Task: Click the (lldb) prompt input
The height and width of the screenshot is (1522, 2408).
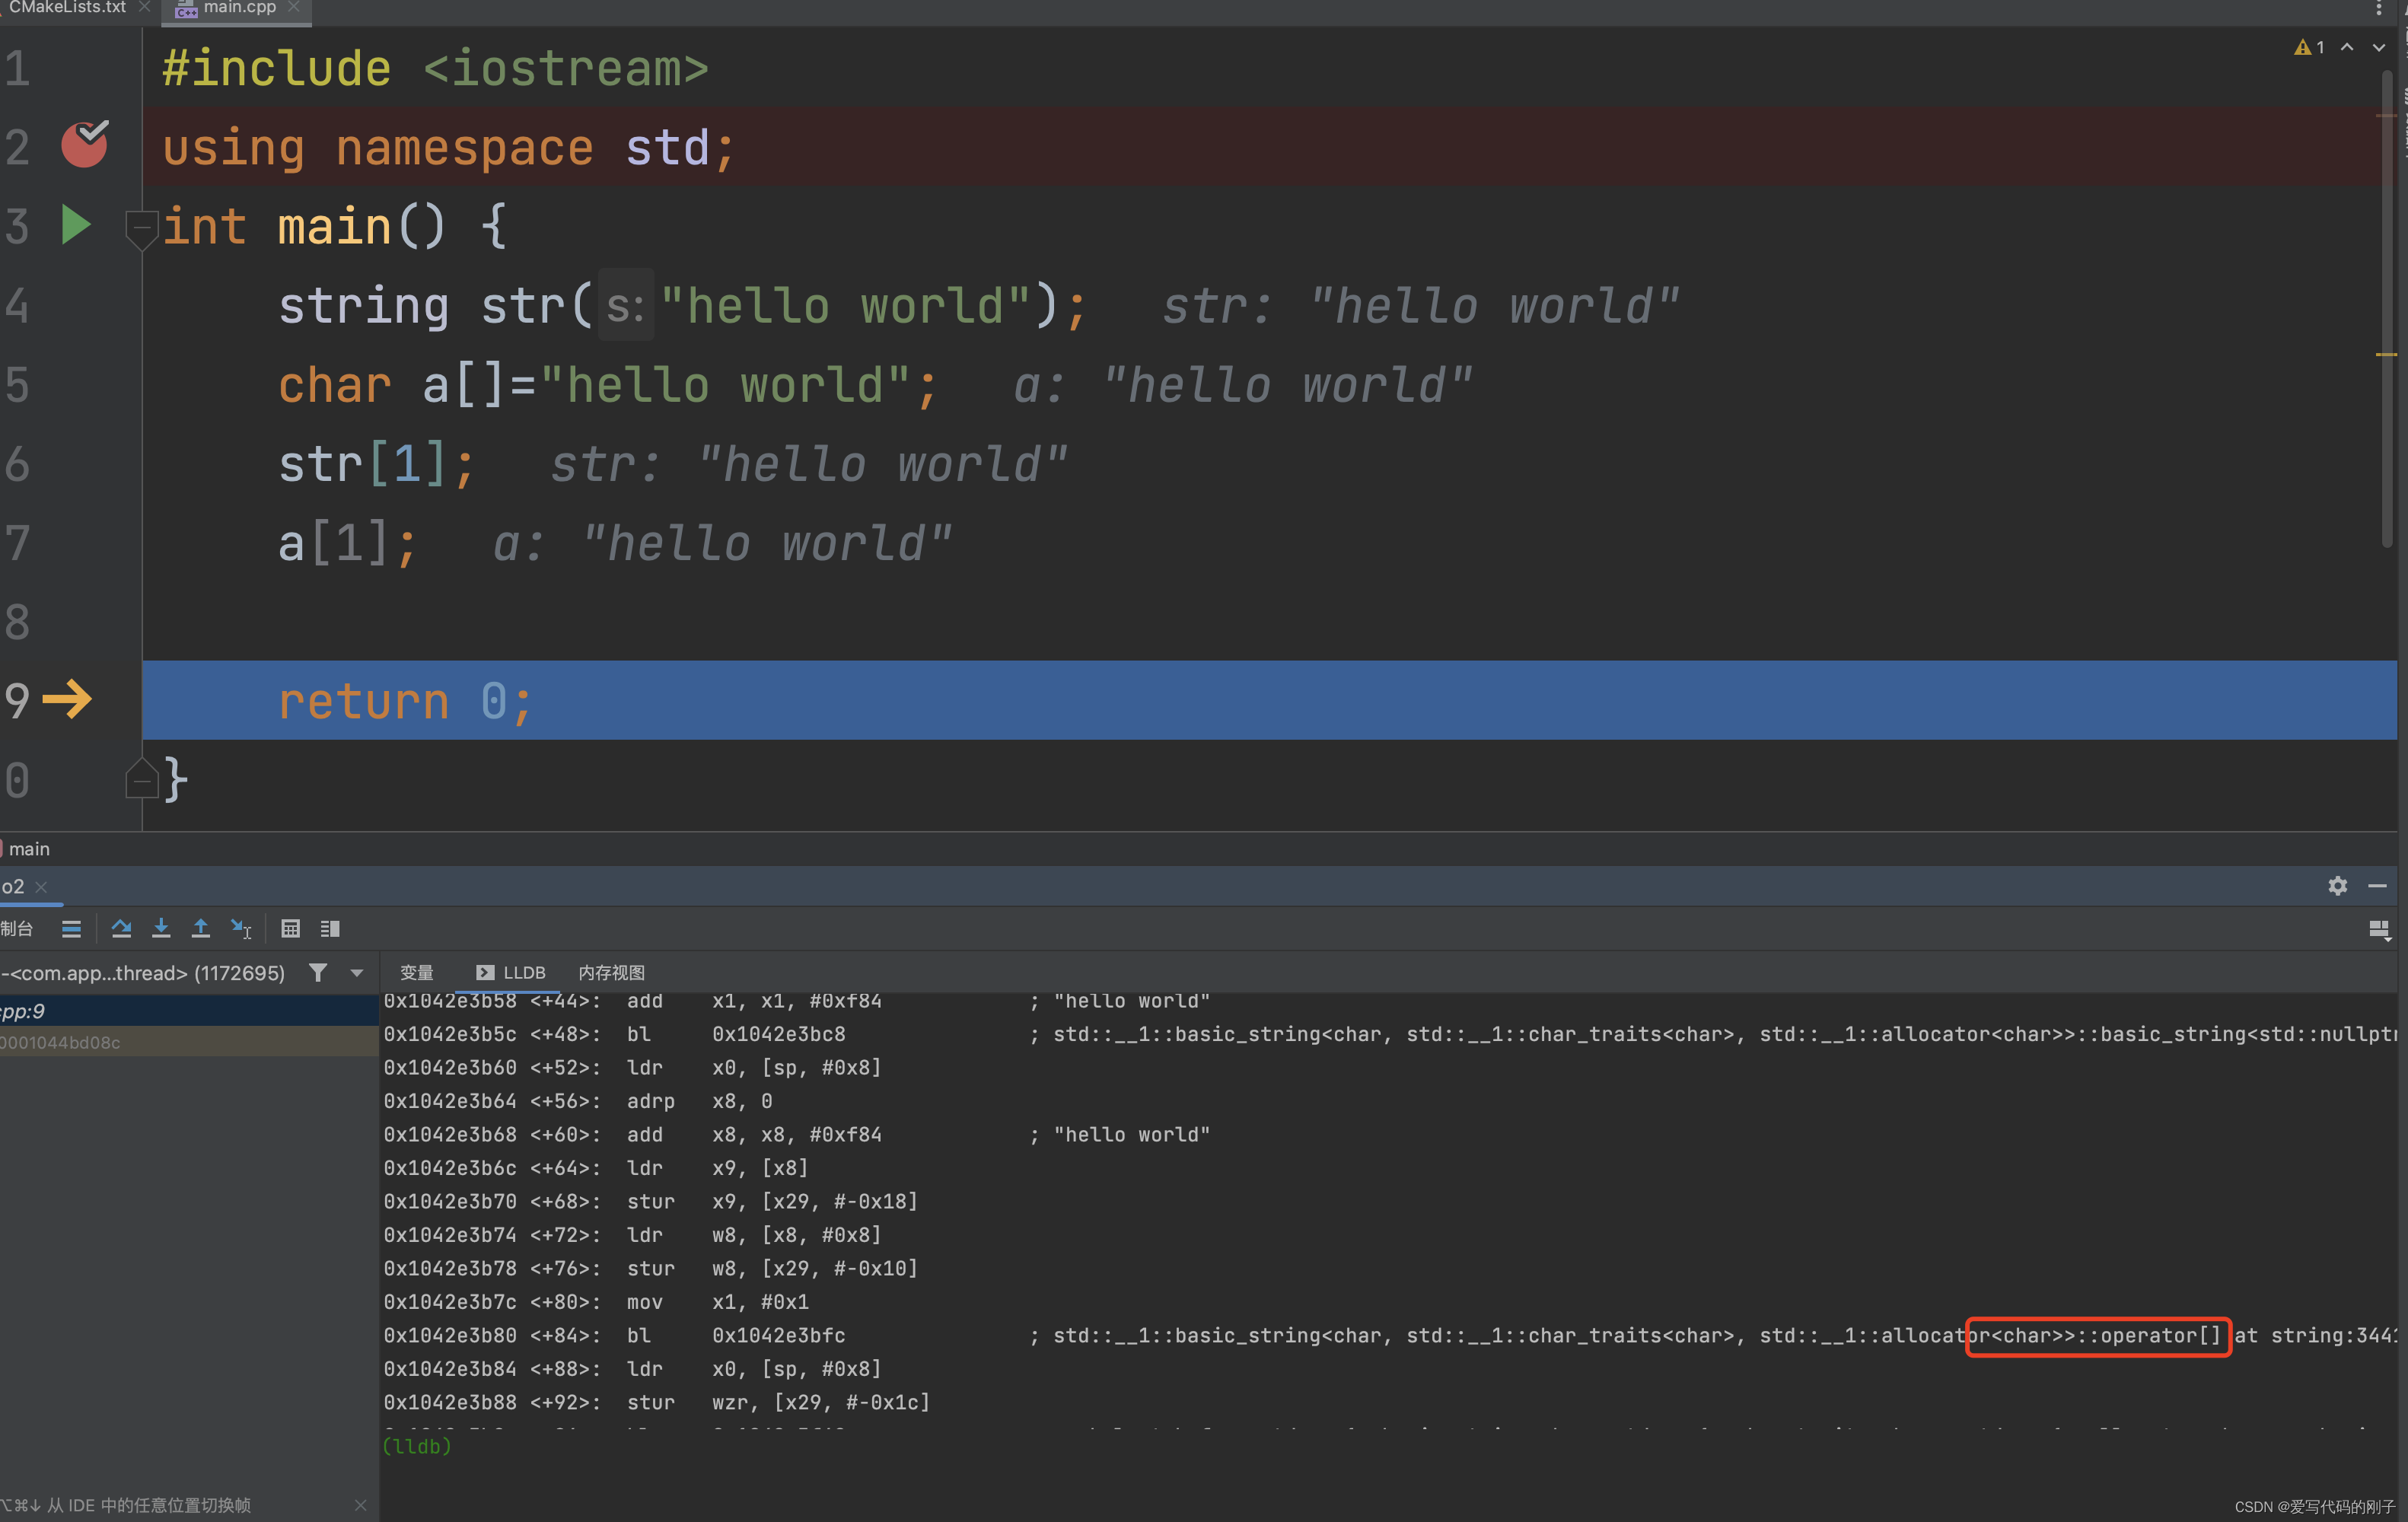Action: 1390,1446
